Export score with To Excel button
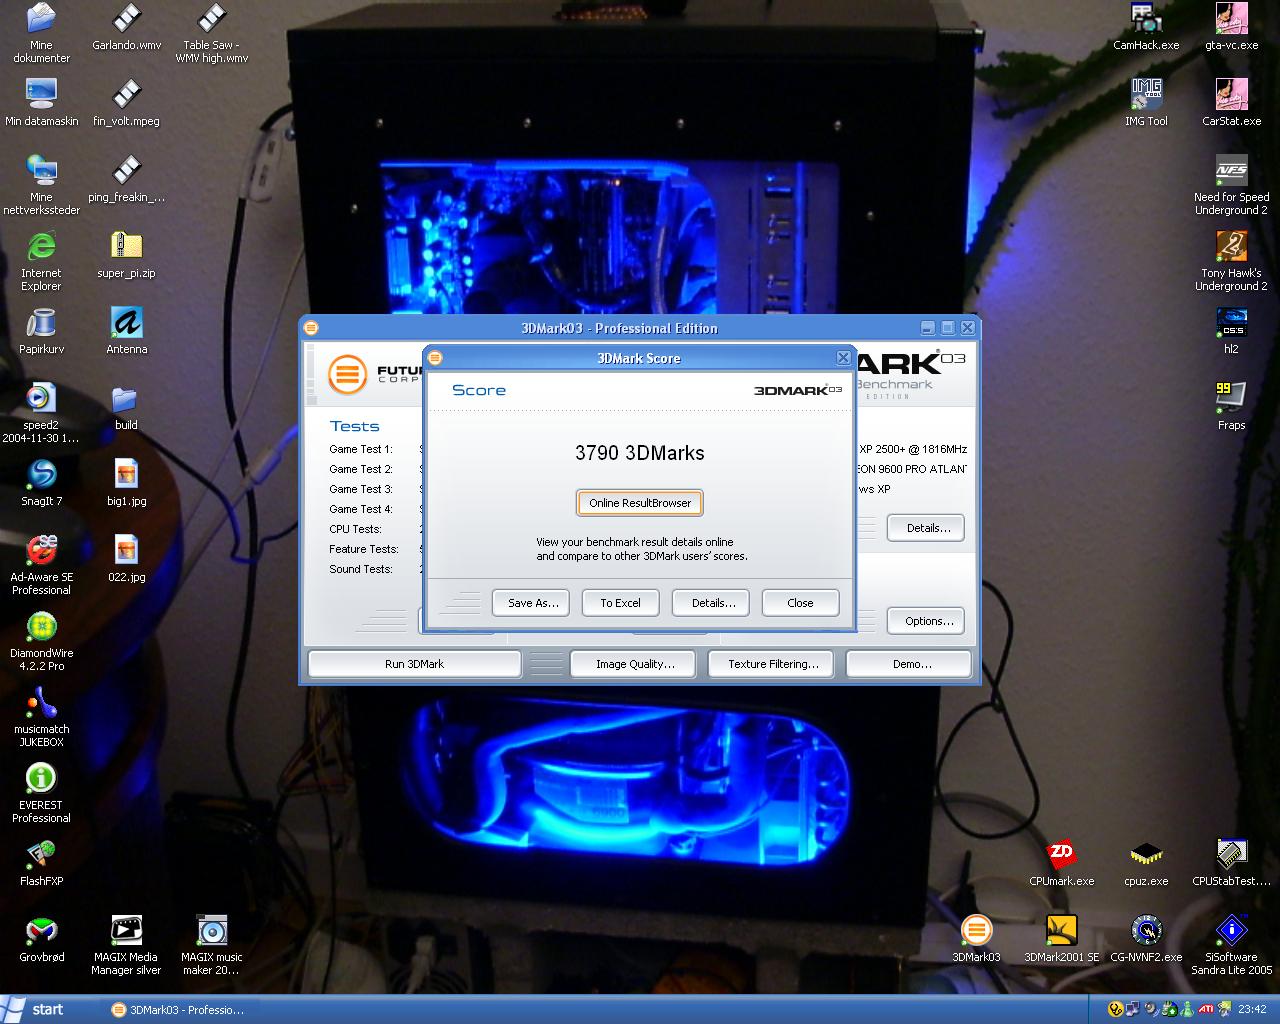The image size is (1280, 1024). click(620, 603)
